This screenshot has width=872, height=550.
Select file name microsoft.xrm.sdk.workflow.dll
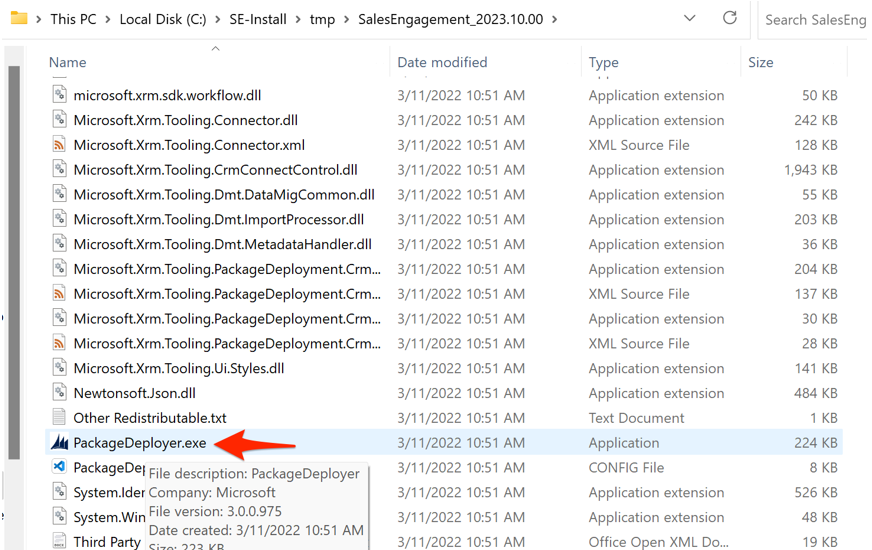[x=167, y=95]
